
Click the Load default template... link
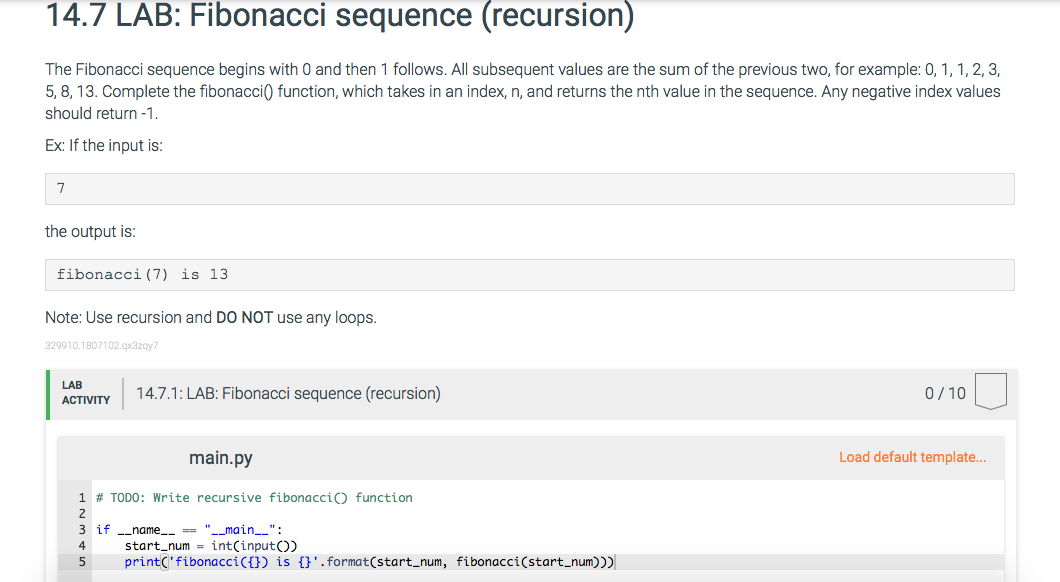(911, 457)
